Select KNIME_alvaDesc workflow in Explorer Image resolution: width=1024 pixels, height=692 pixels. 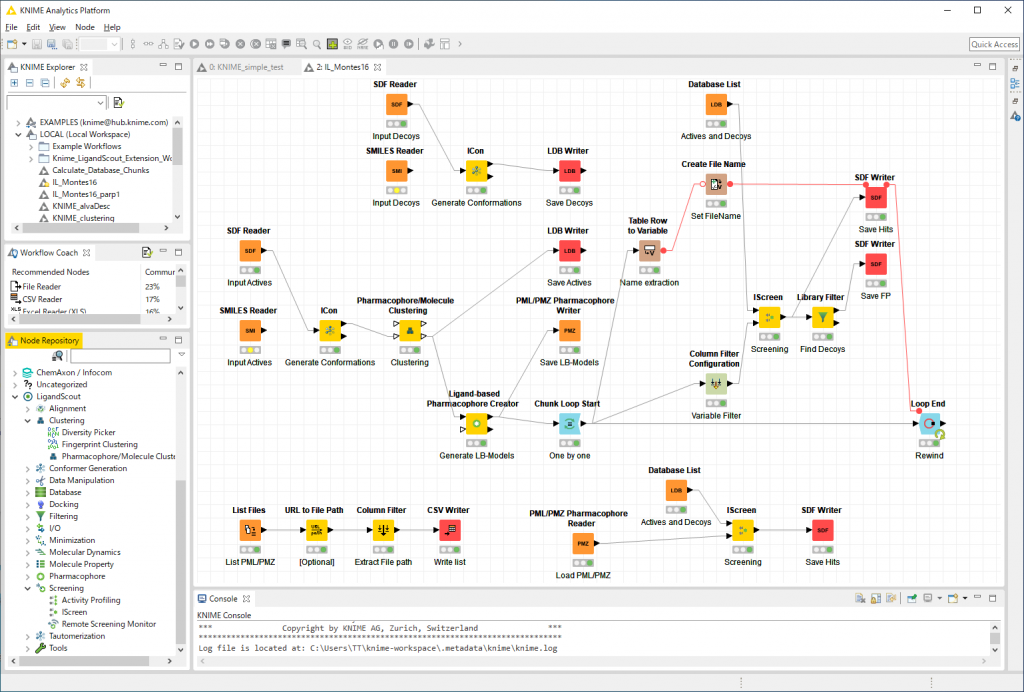click(81, 206)
